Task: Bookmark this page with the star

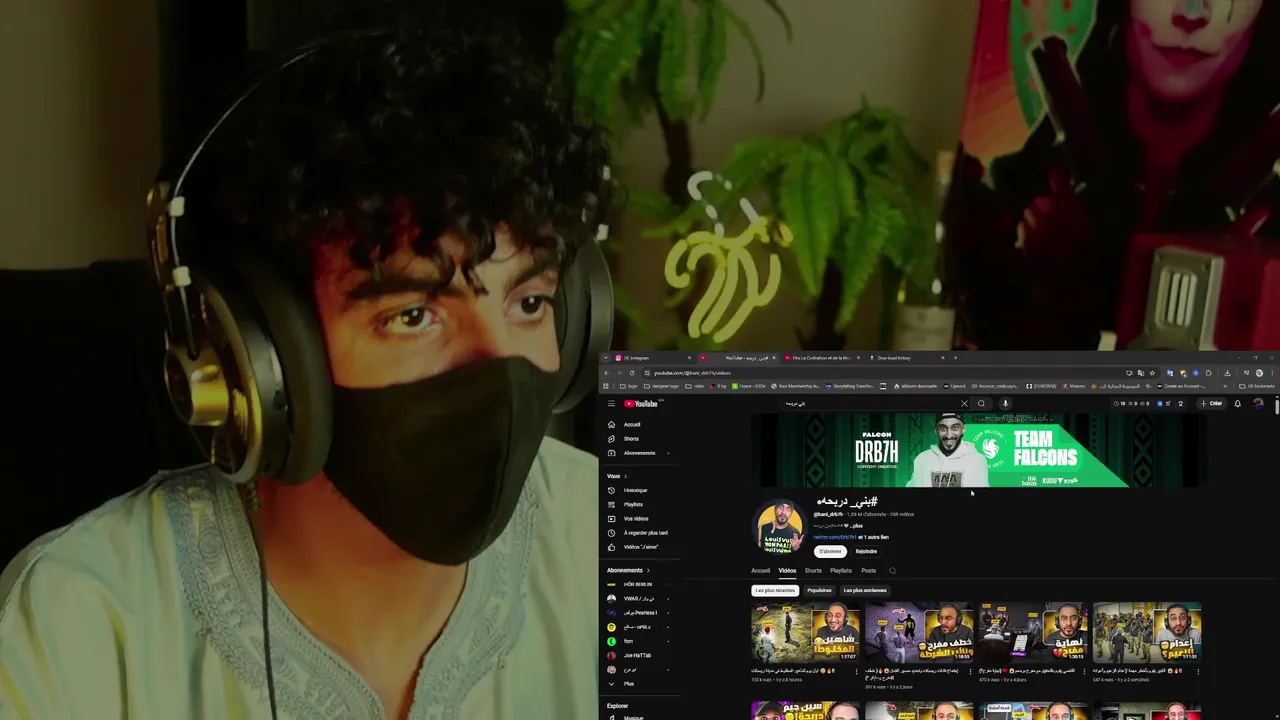Action: point(1152,373)
